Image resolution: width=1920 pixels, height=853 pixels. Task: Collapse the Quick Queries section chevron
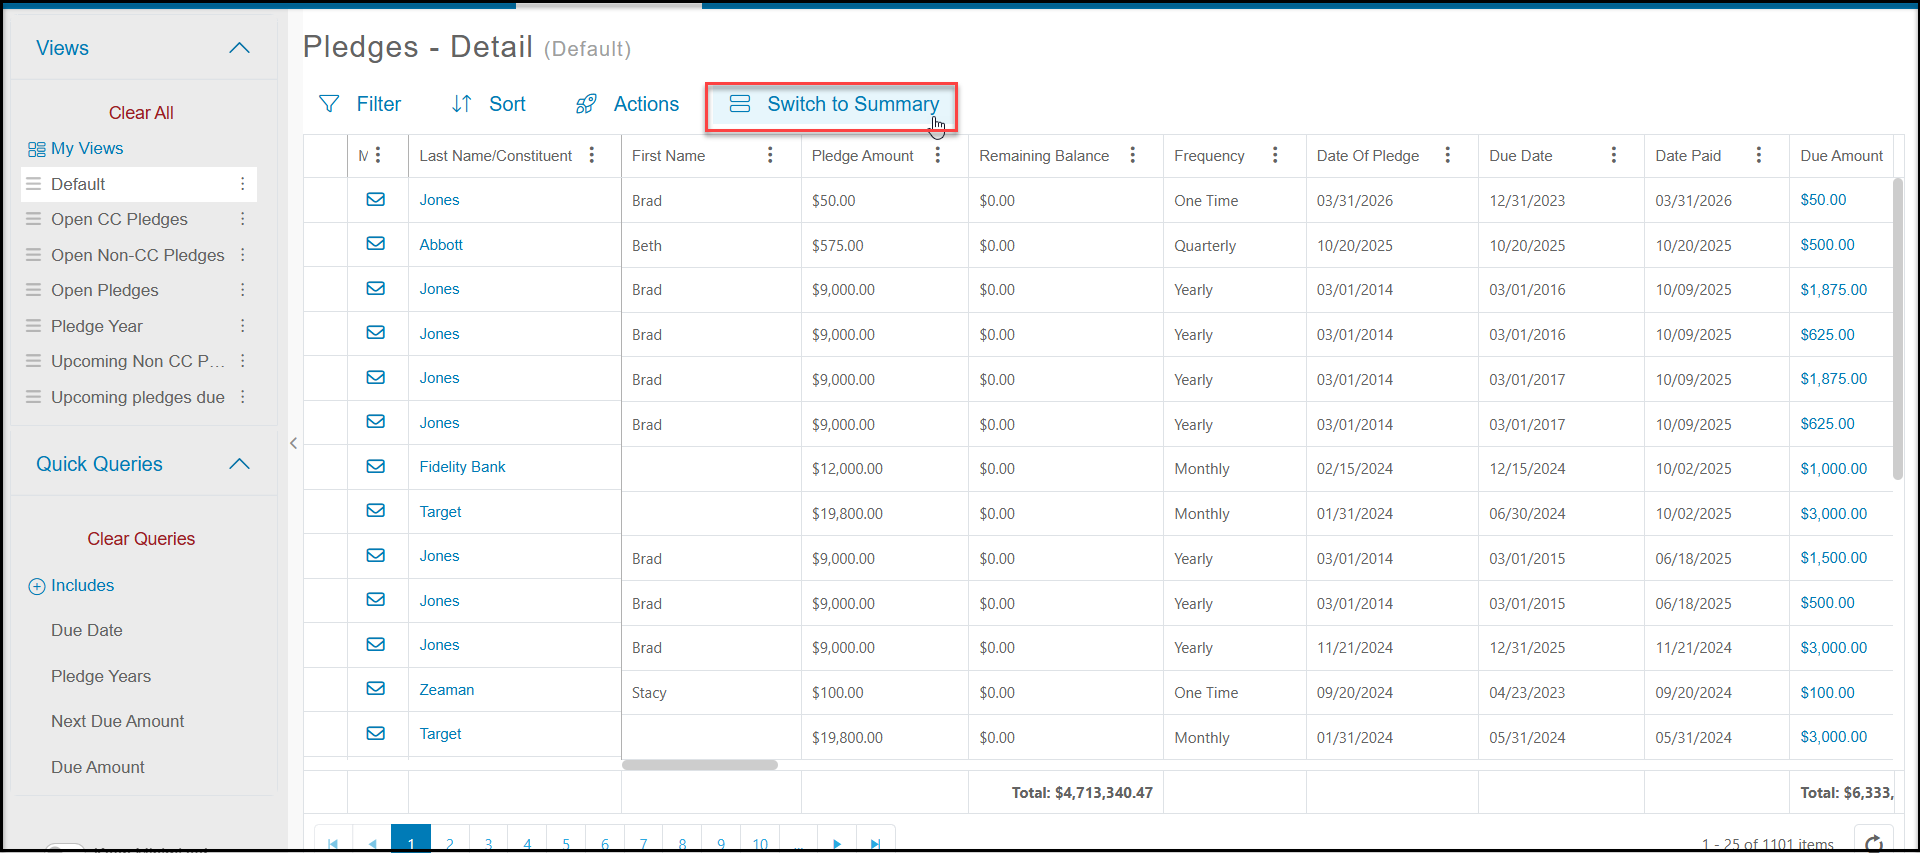coord(239,464)
